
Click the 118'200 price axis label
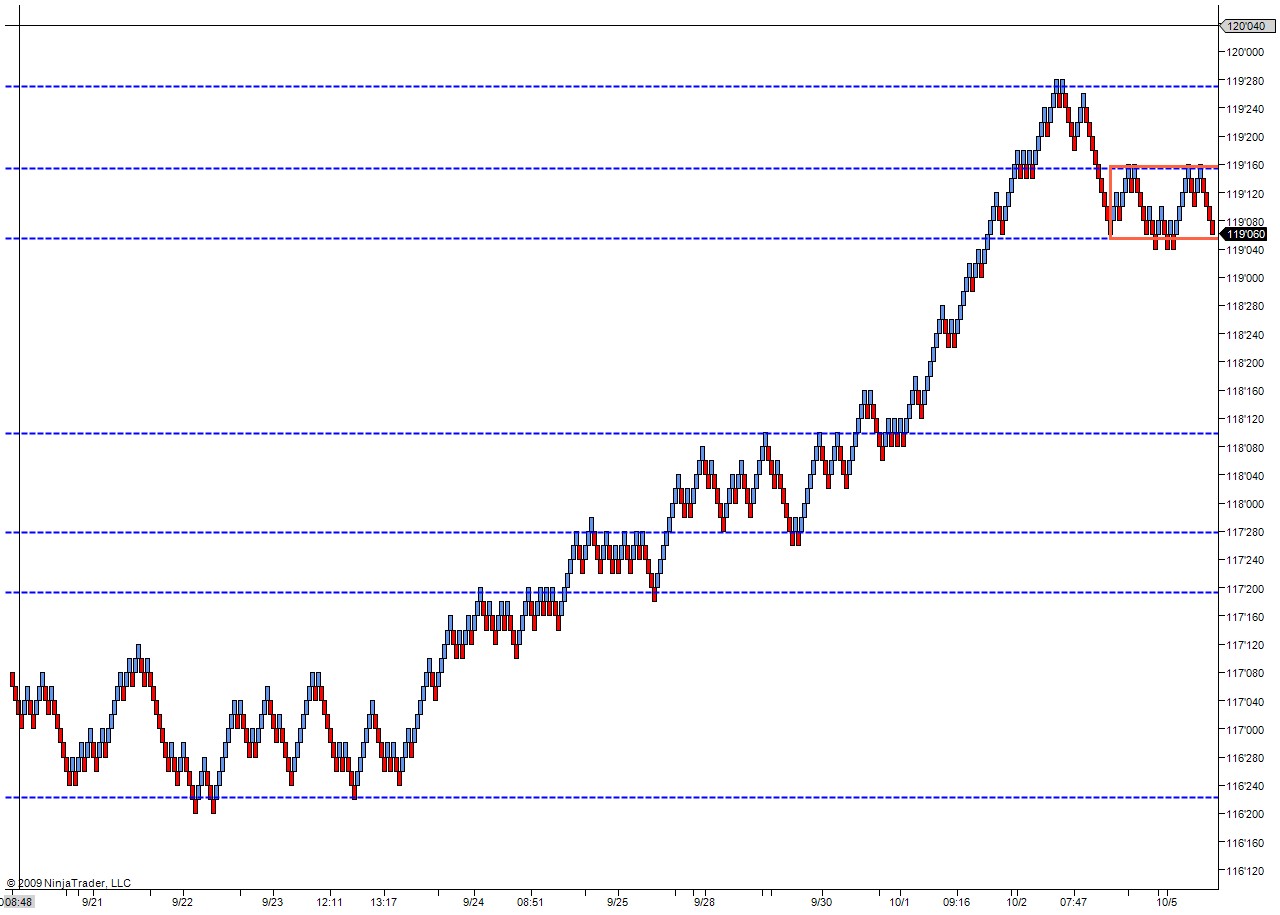[x=1247, y=363]
